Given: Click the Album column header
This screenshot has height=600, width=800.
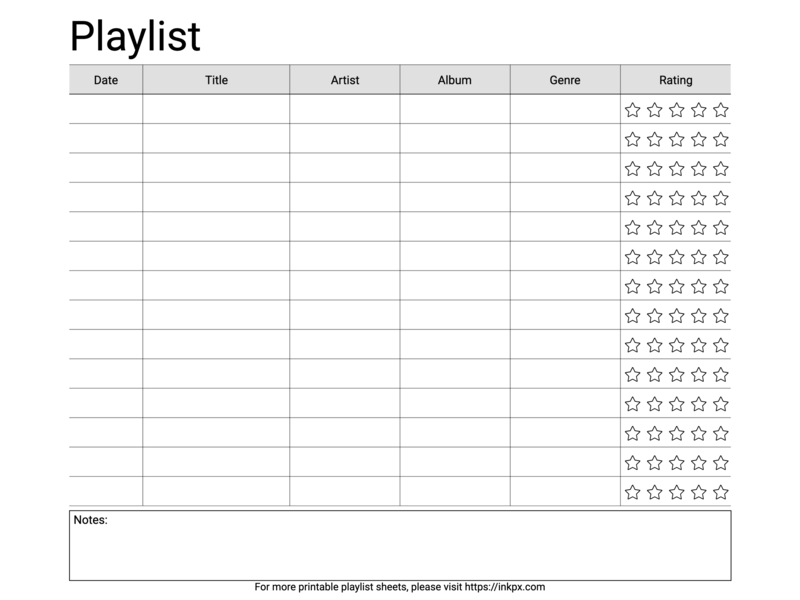Looking at the screenshot, I should 455,80.
